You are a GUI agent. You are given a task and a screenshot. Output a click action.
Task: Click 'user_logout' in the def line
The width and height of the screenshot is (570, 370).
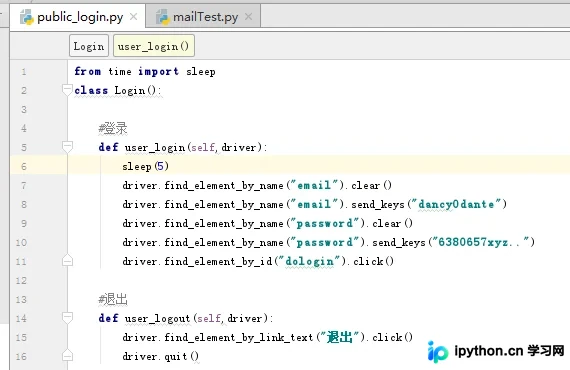click(x=157, y=318)
